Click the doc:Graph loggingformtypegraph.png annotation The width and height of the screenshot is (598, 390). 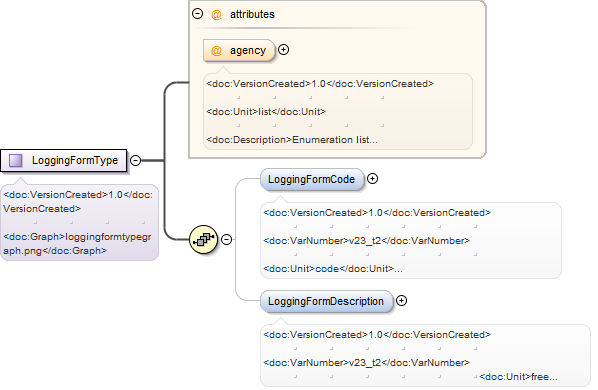tap(77, 244)
